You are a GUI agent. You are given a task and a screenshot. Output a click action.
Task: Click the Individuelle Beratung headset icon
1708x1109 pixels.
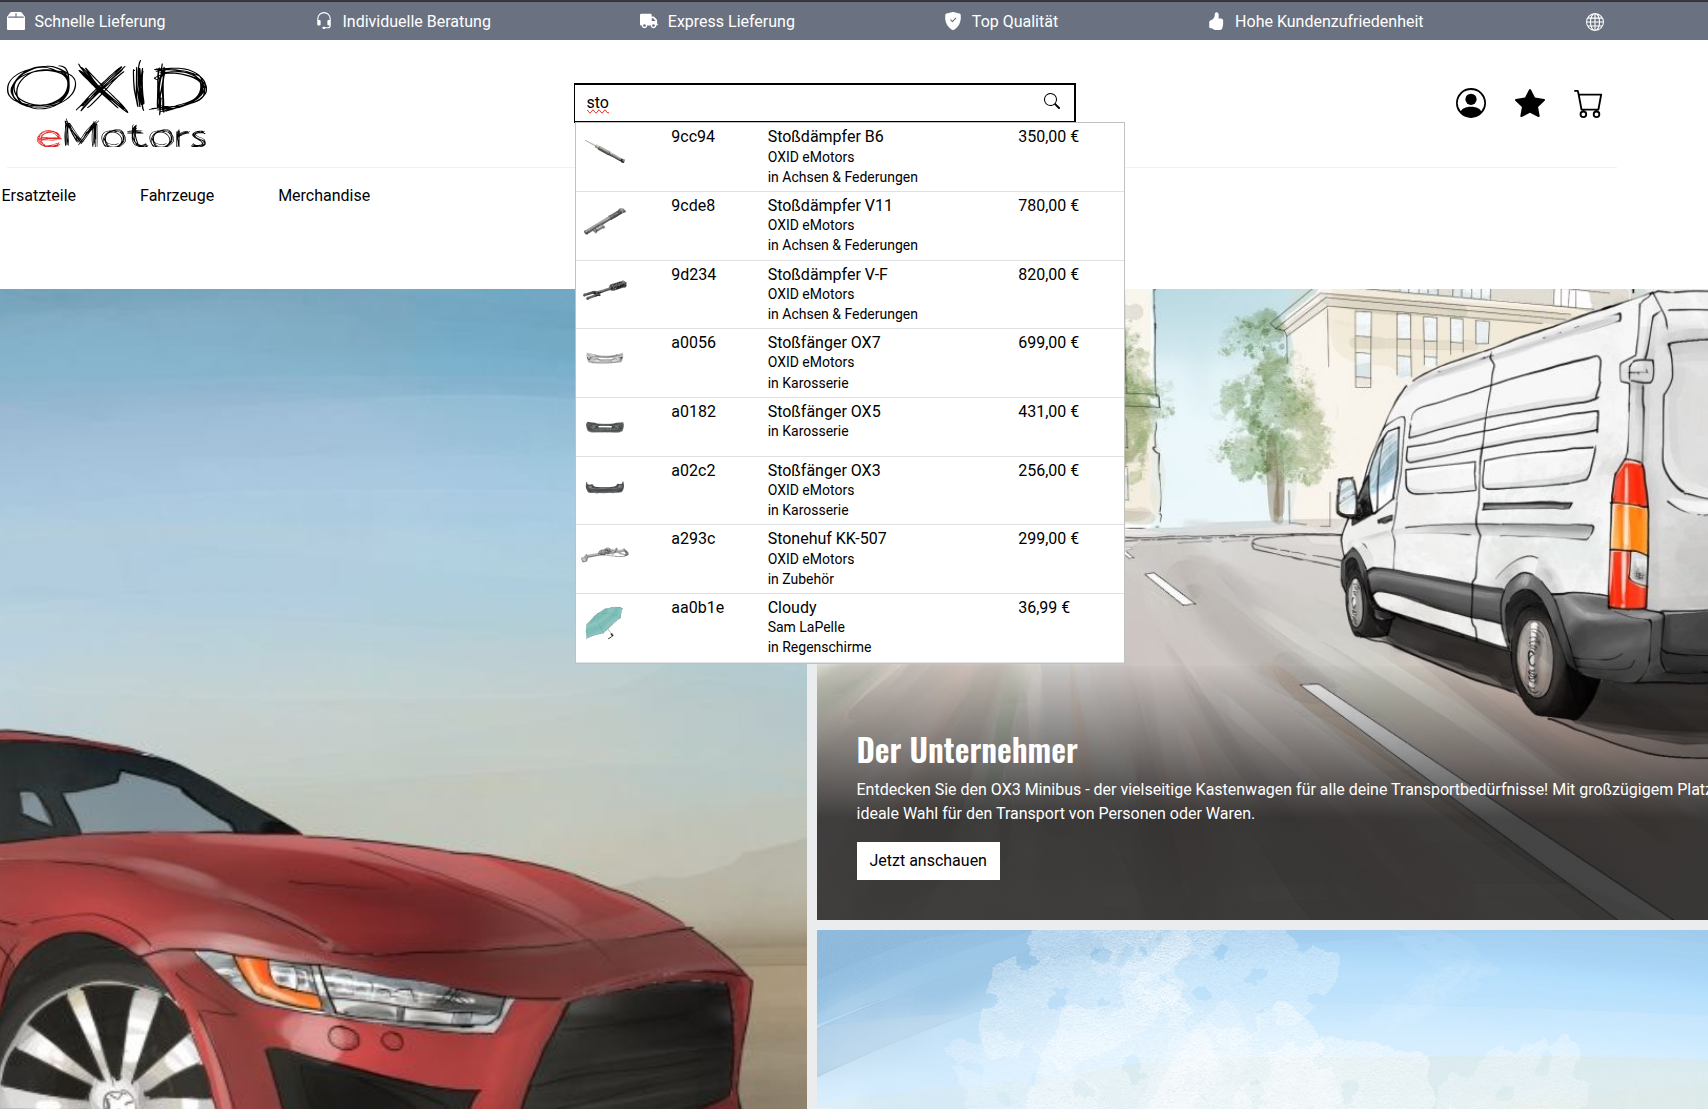pos(324,21)
